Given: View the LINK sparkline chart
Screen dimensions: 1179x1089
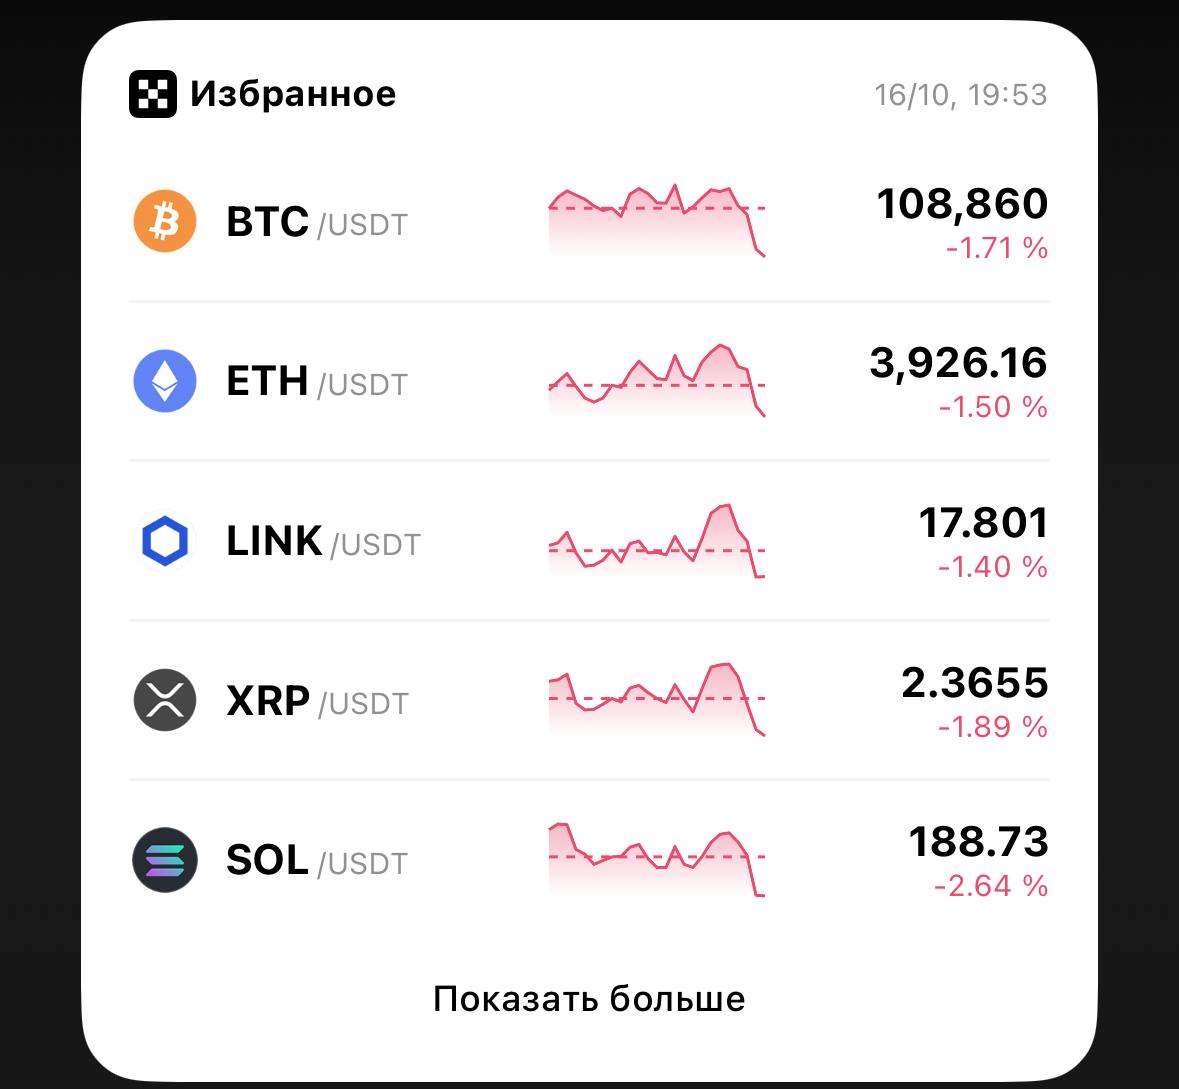Looking at the screenshot, I should [x=656, y=541].
